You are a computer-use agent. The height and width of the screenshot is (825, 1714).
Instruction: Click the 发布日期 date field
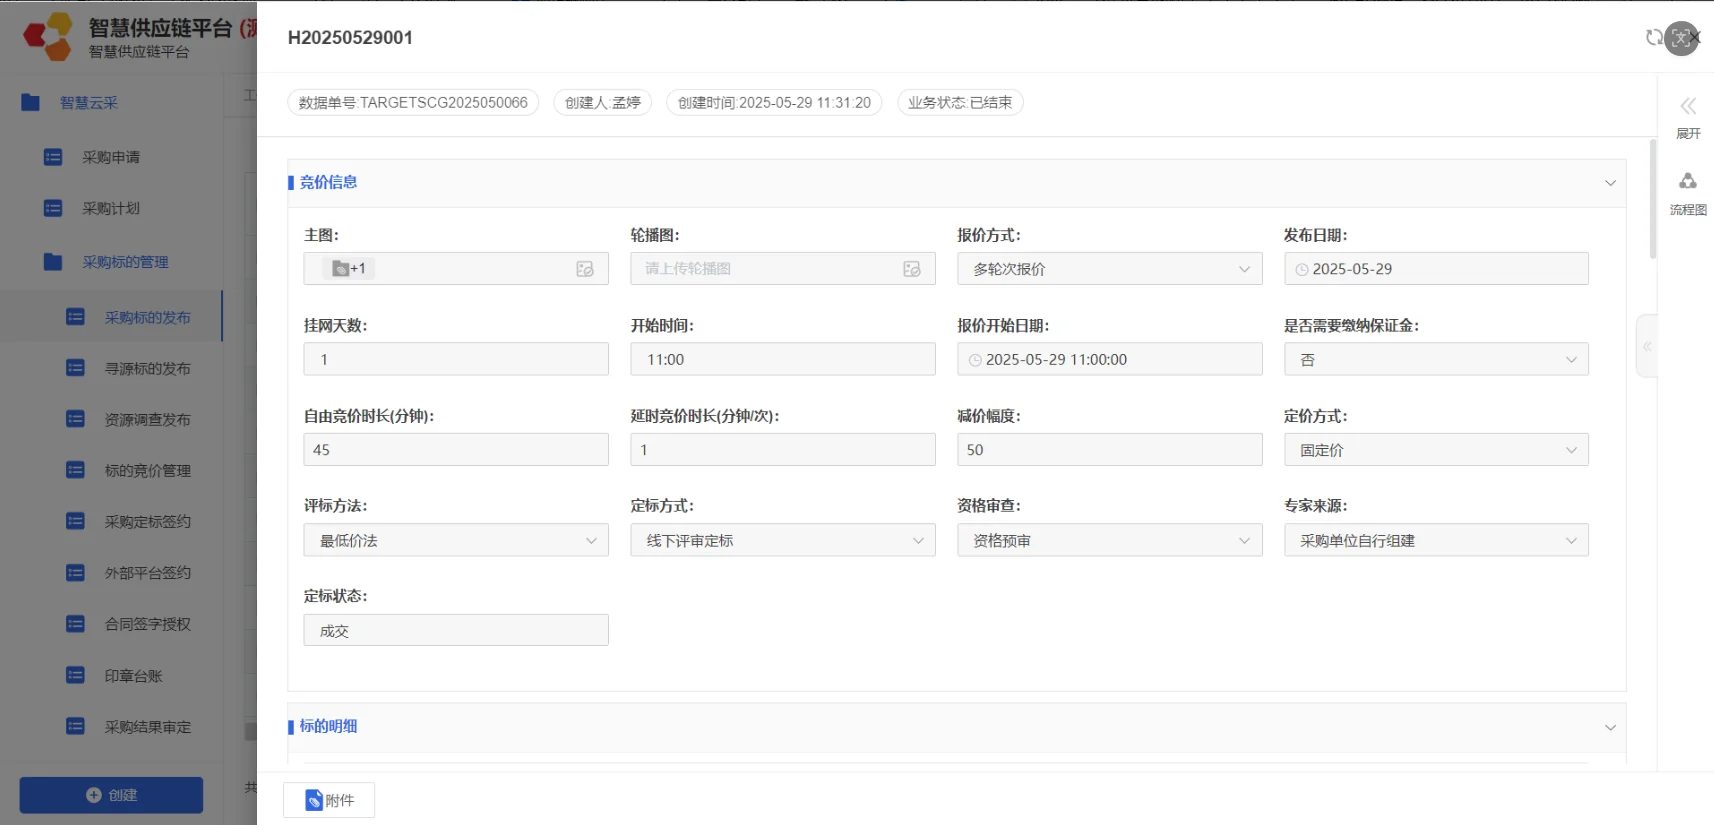tap(1436, 269)
